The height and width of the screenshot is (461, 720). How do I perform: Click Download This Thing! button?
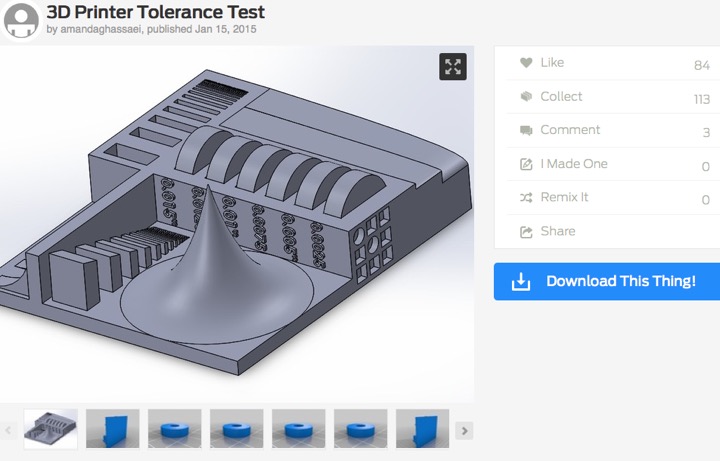click(x=607, y=281)
